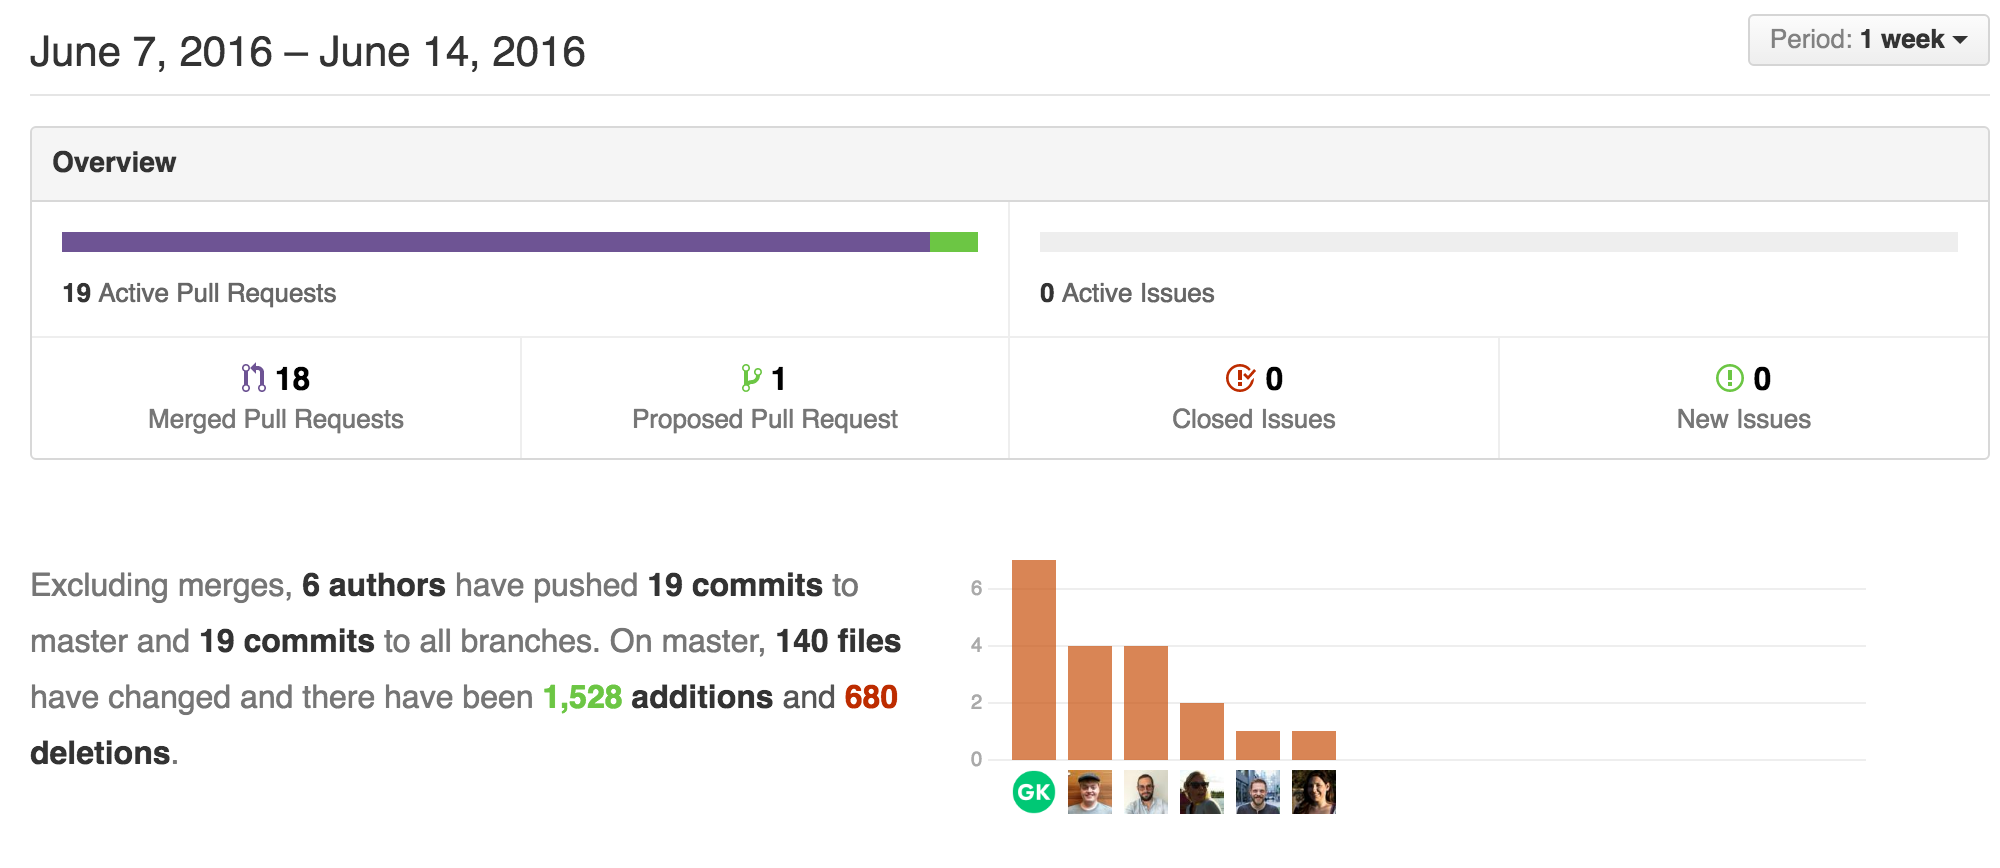This screenshot has height=868, width=2000.
Task: Click the green new issues exclamation icon
Action: (1729, 378)
